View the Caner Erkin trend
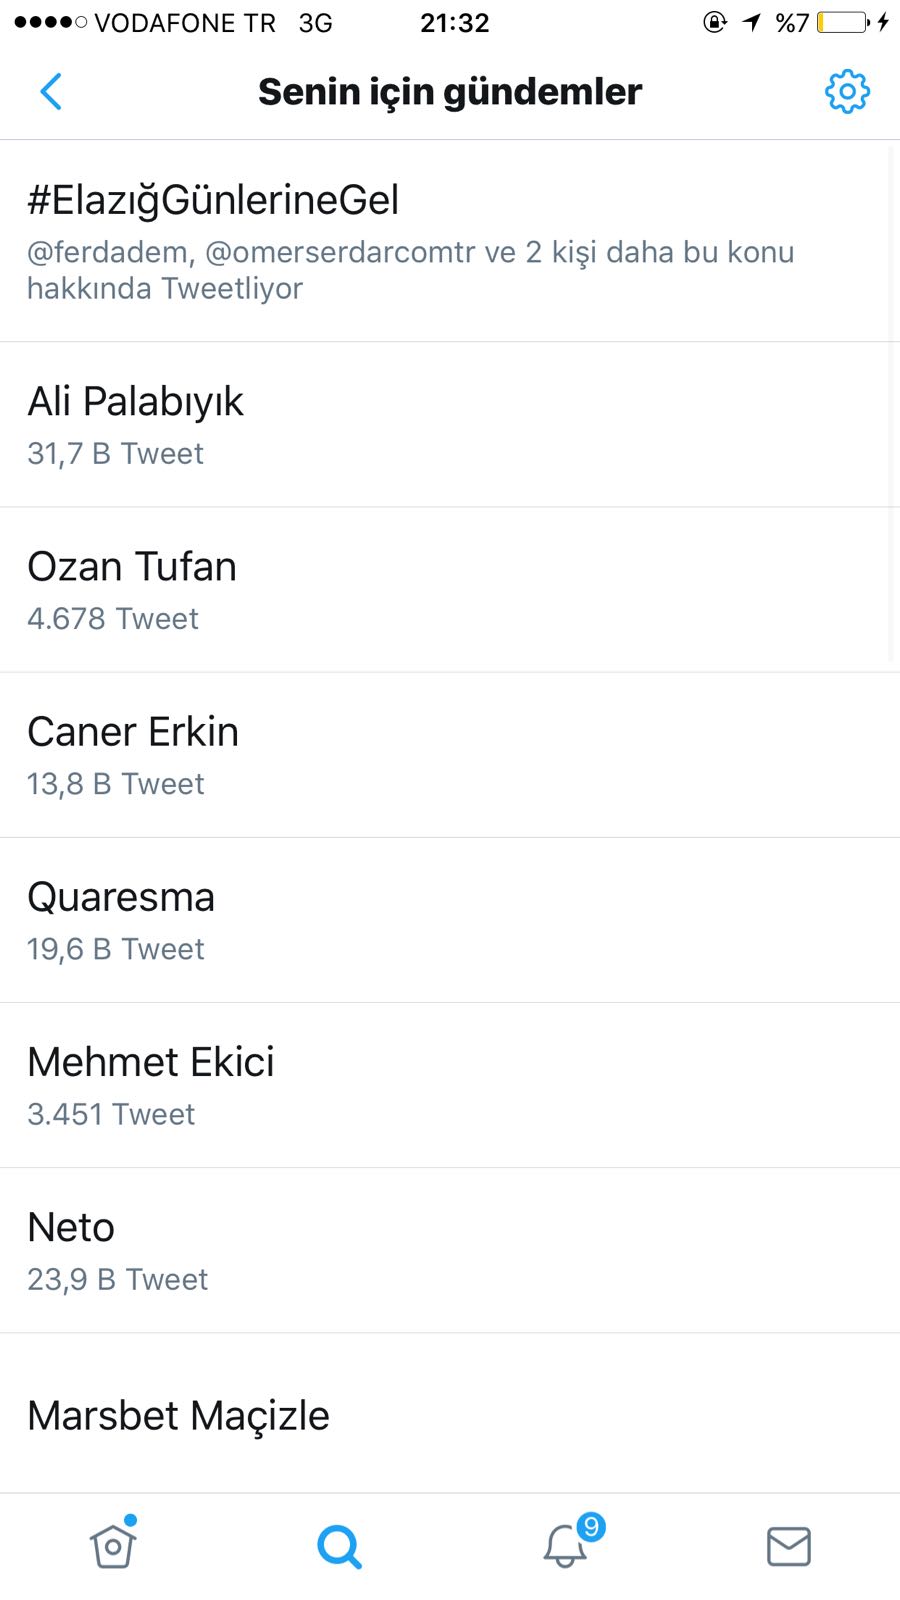The width and height of the screenshot is (900, 1600). [133, 732]
